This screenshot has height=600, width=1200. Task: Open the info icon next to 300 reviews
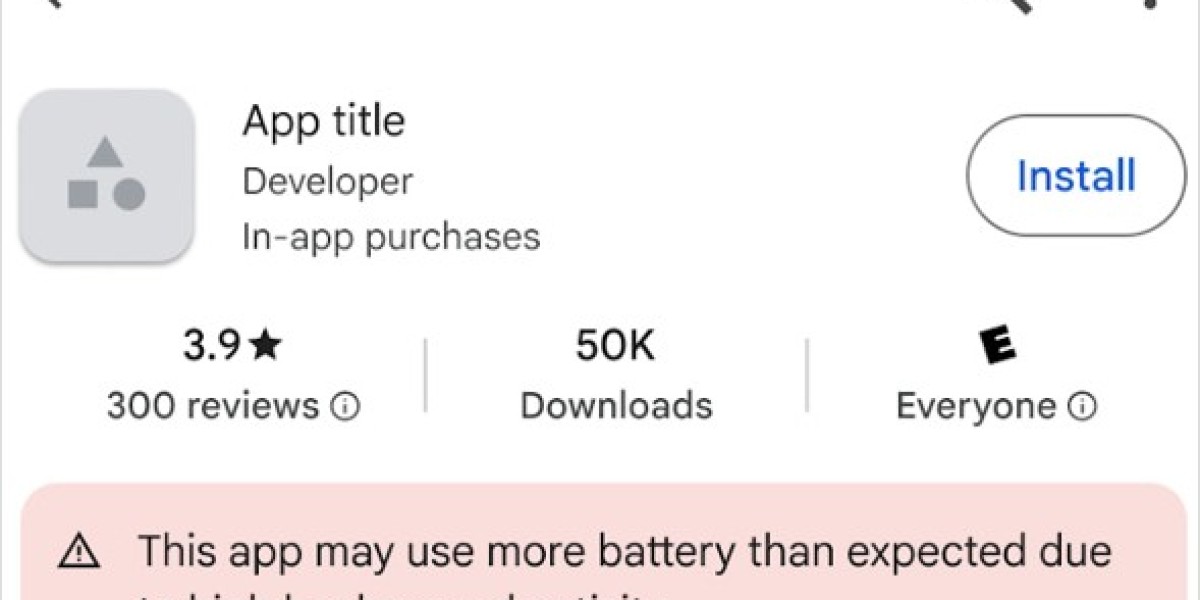click(345, 407)
